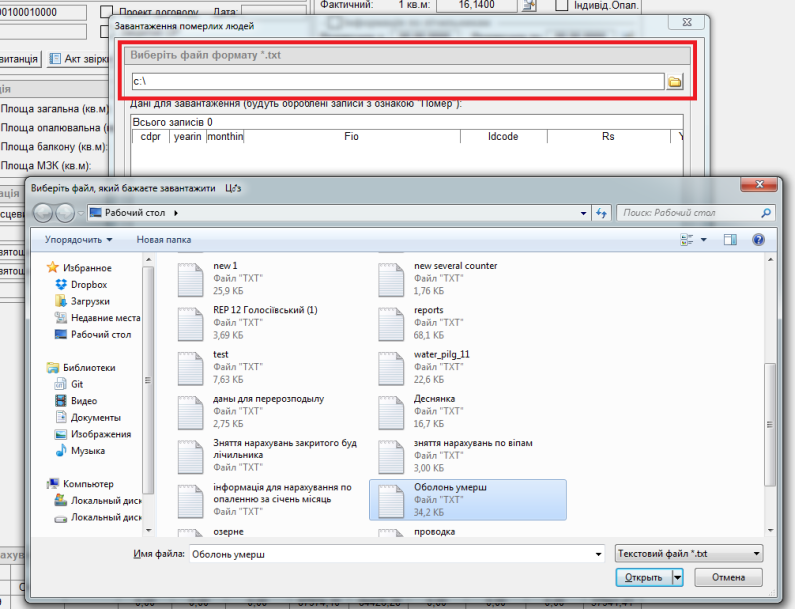Toggle the preview pane icon
The width and height of the screenshot is (795, 609).
point(730,240)
